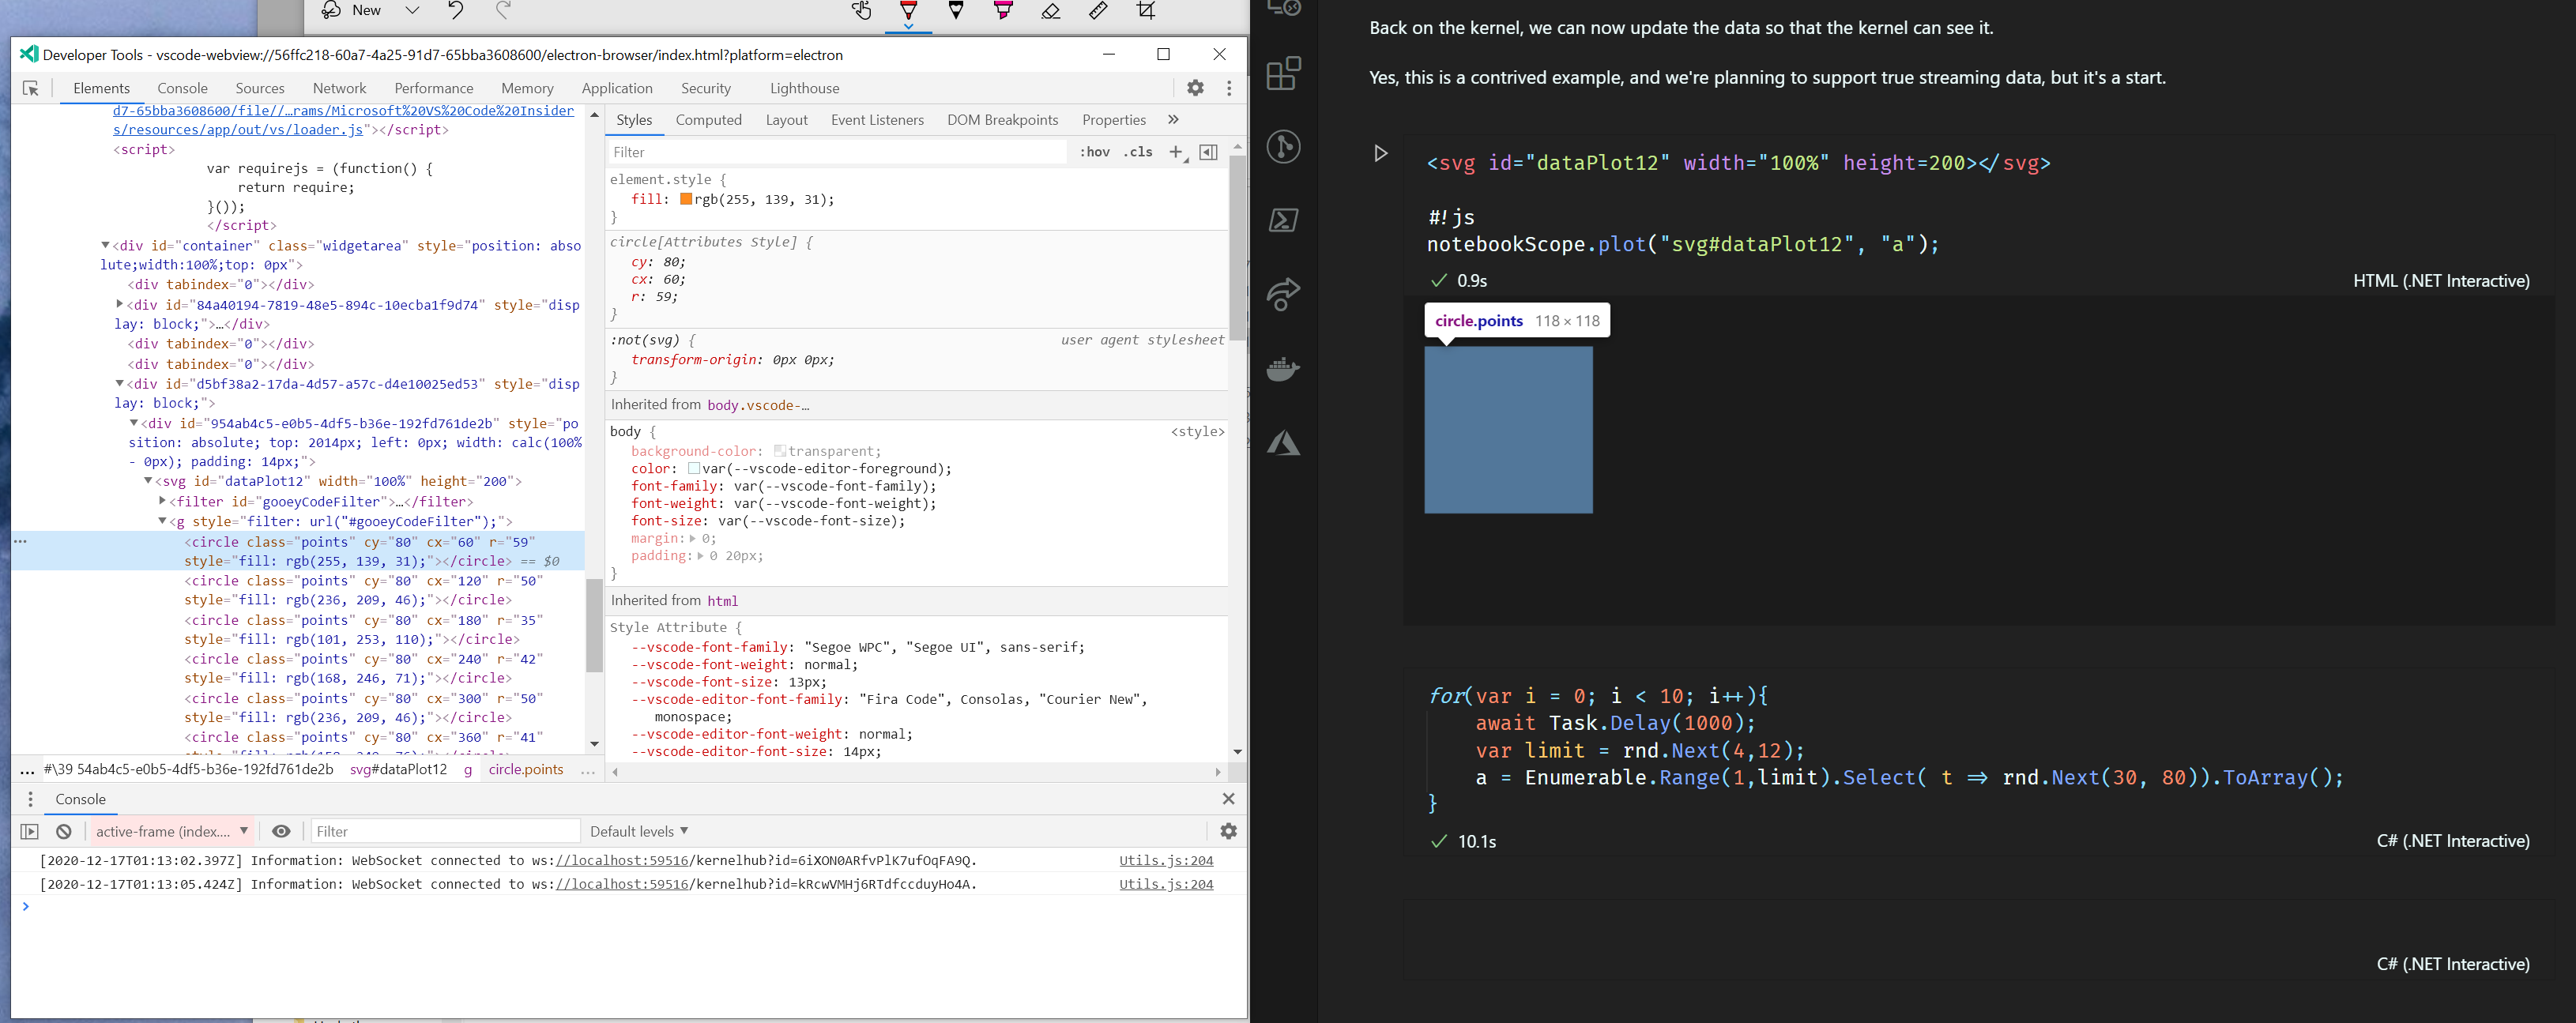
Task: Open the Console settings gear
Action: pyautogui.click(x=1229, y=831)
